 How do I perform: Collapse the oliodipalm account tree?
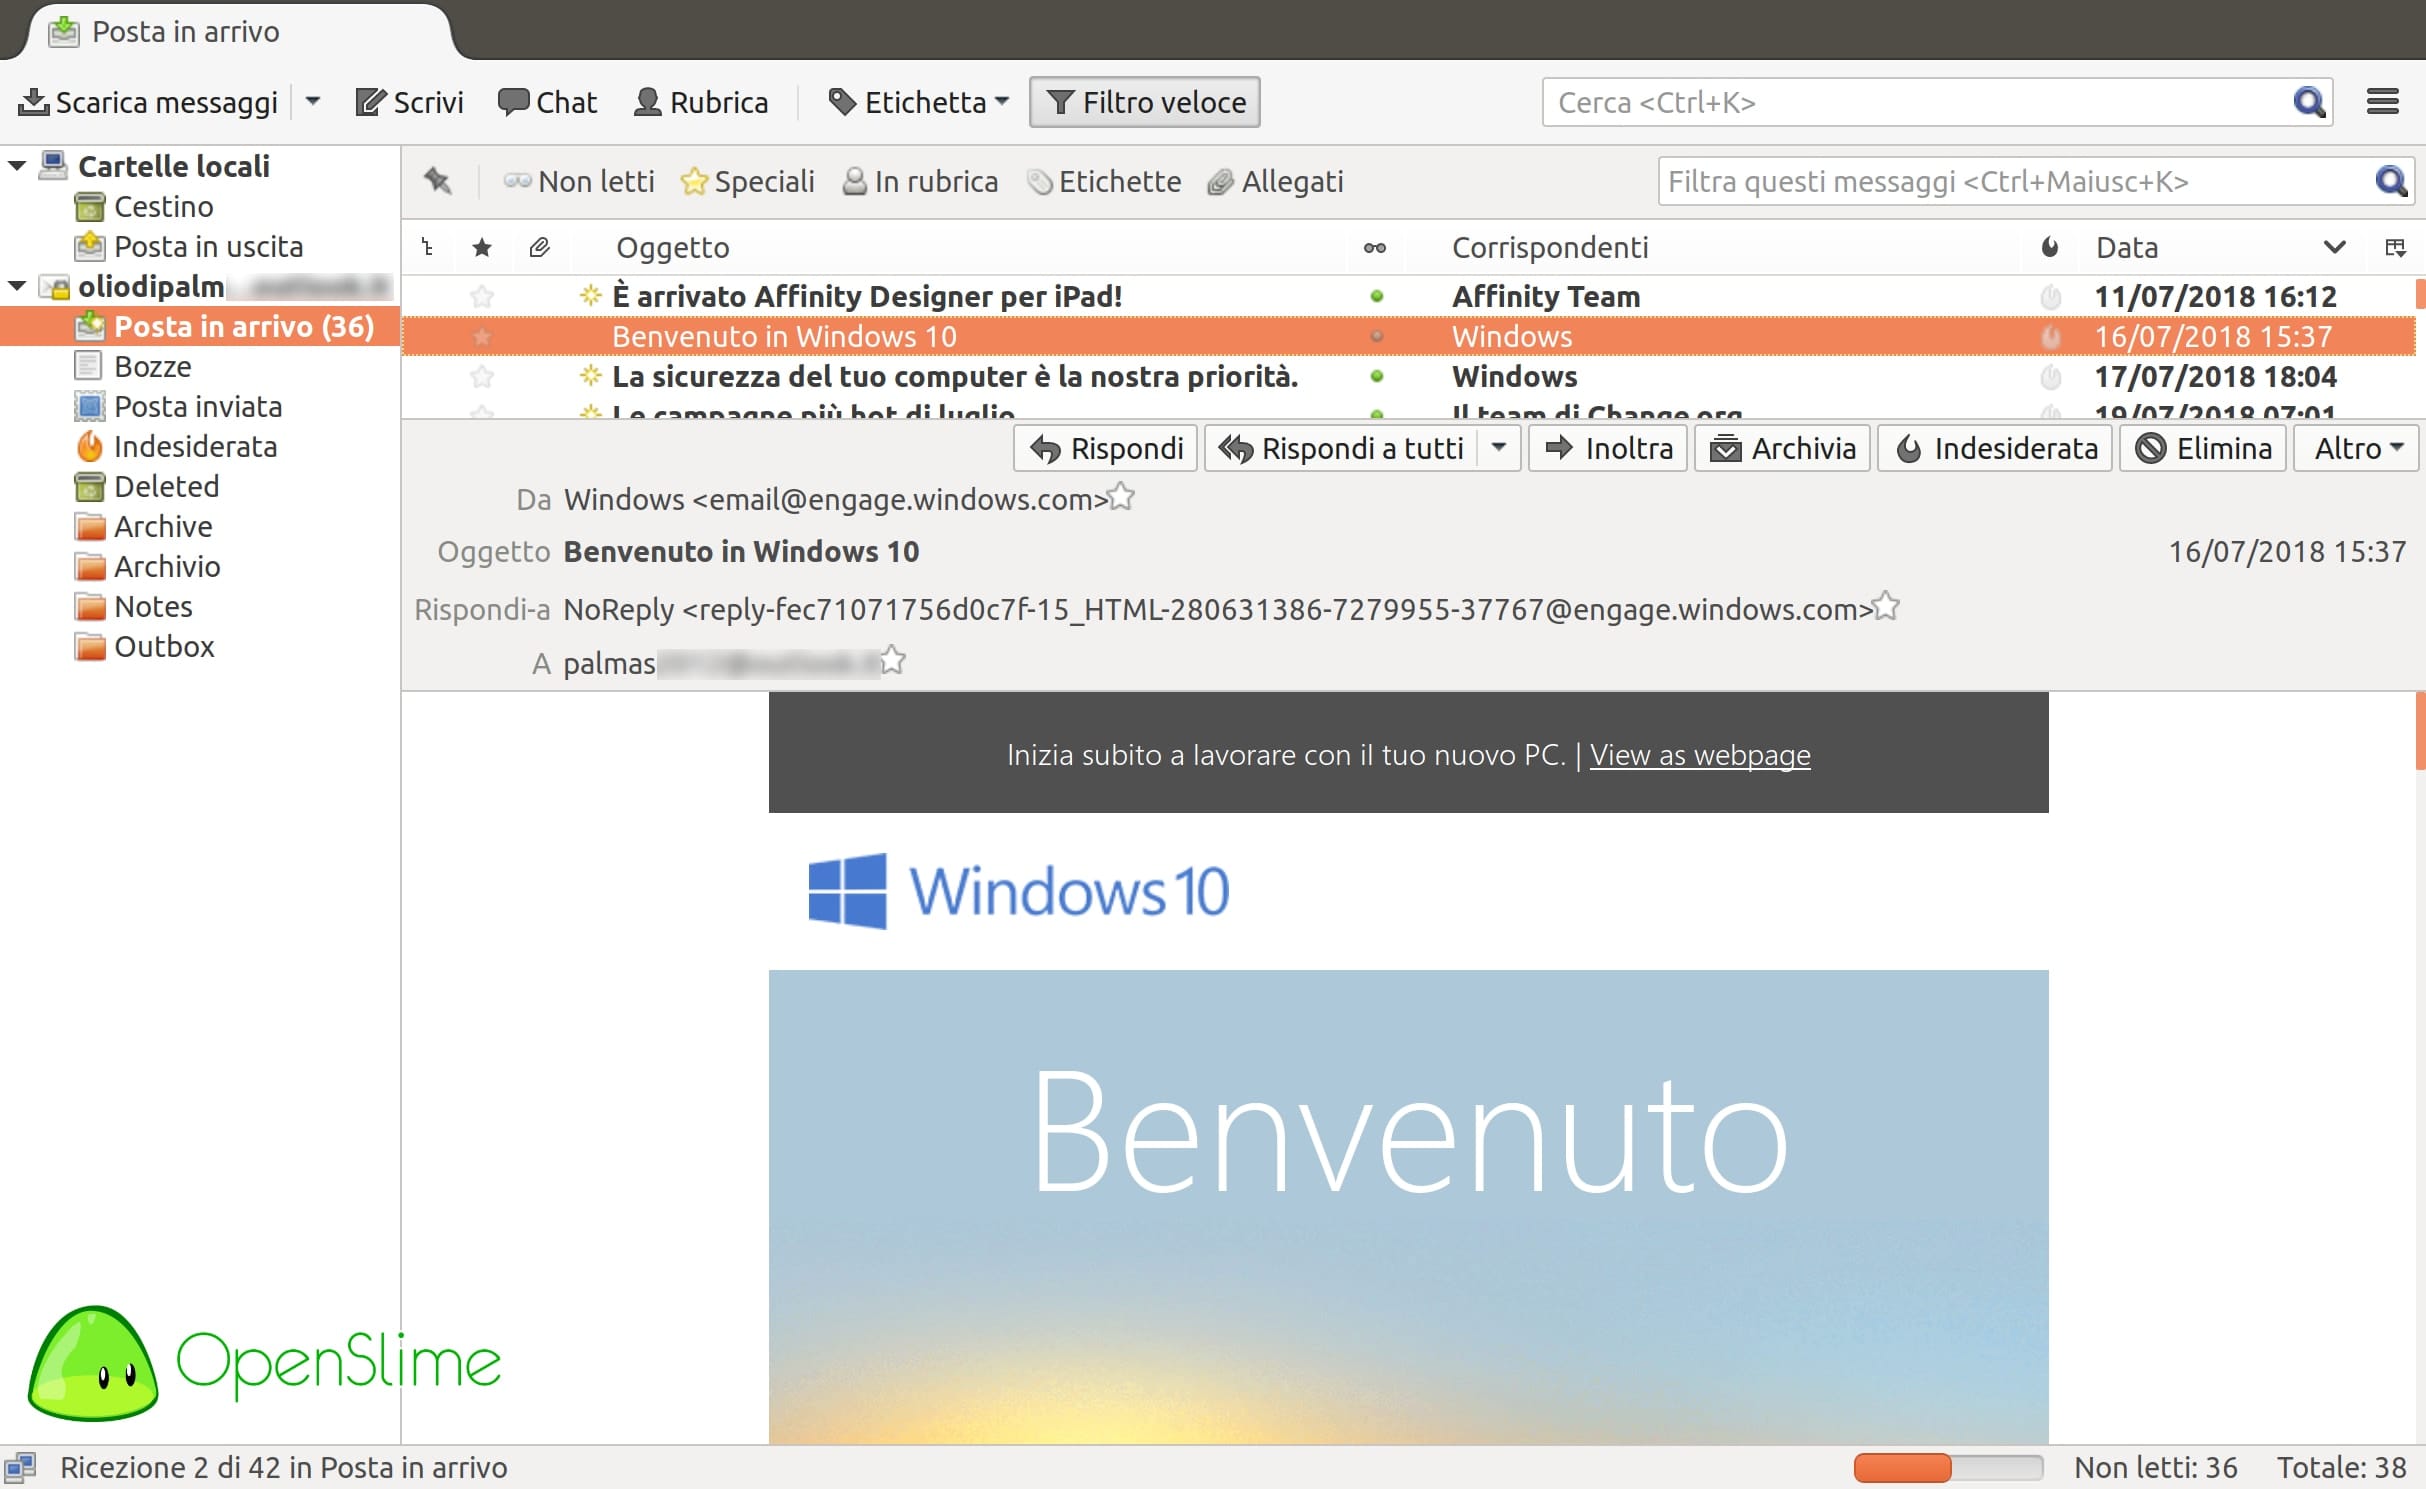click(17, 287)
